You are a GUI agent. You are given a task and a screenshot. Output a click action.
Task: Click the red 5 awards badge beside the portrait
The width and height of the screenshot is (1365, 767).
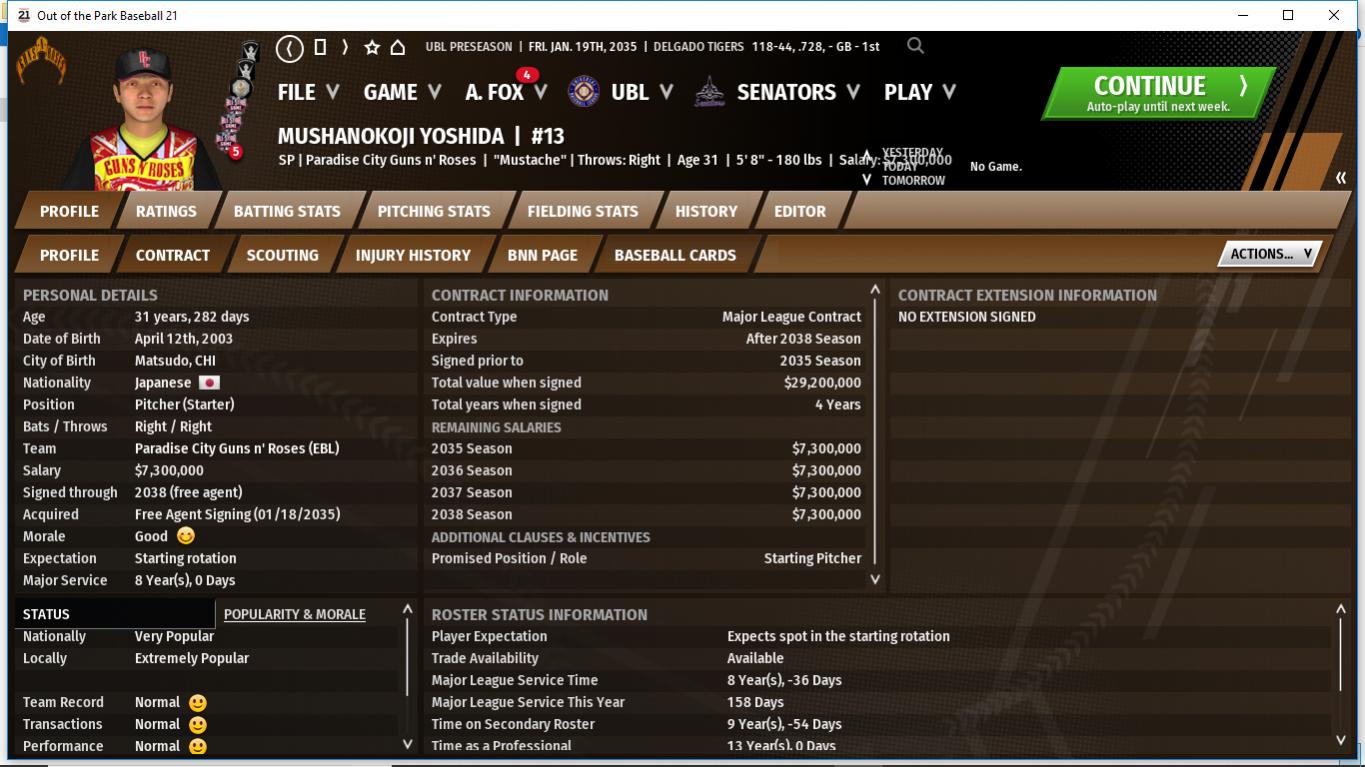(236, 152)
